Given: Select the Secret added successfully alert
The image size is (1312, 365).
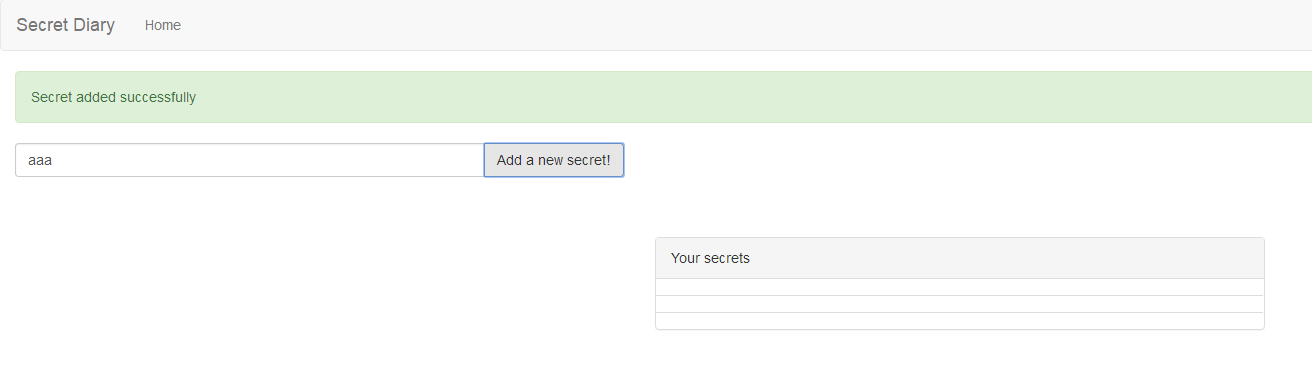Looking at the screenshot, I should [663, 97].
